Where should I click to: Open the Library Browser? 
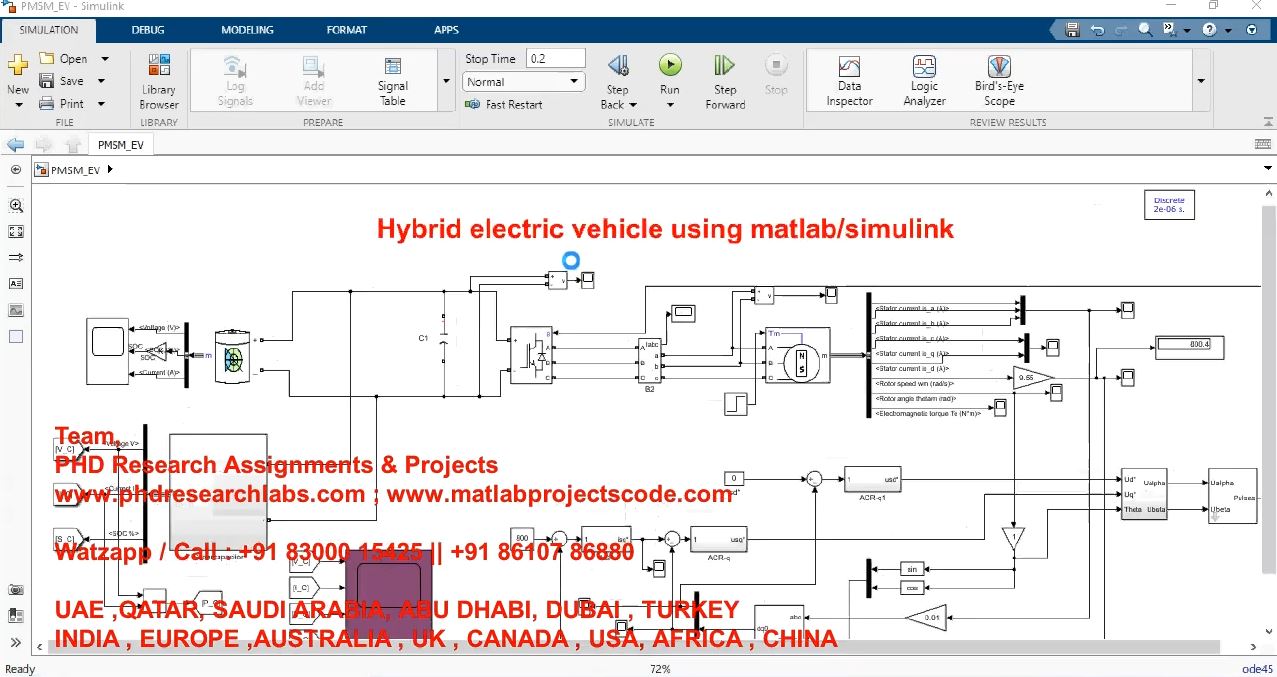[159, 82]
